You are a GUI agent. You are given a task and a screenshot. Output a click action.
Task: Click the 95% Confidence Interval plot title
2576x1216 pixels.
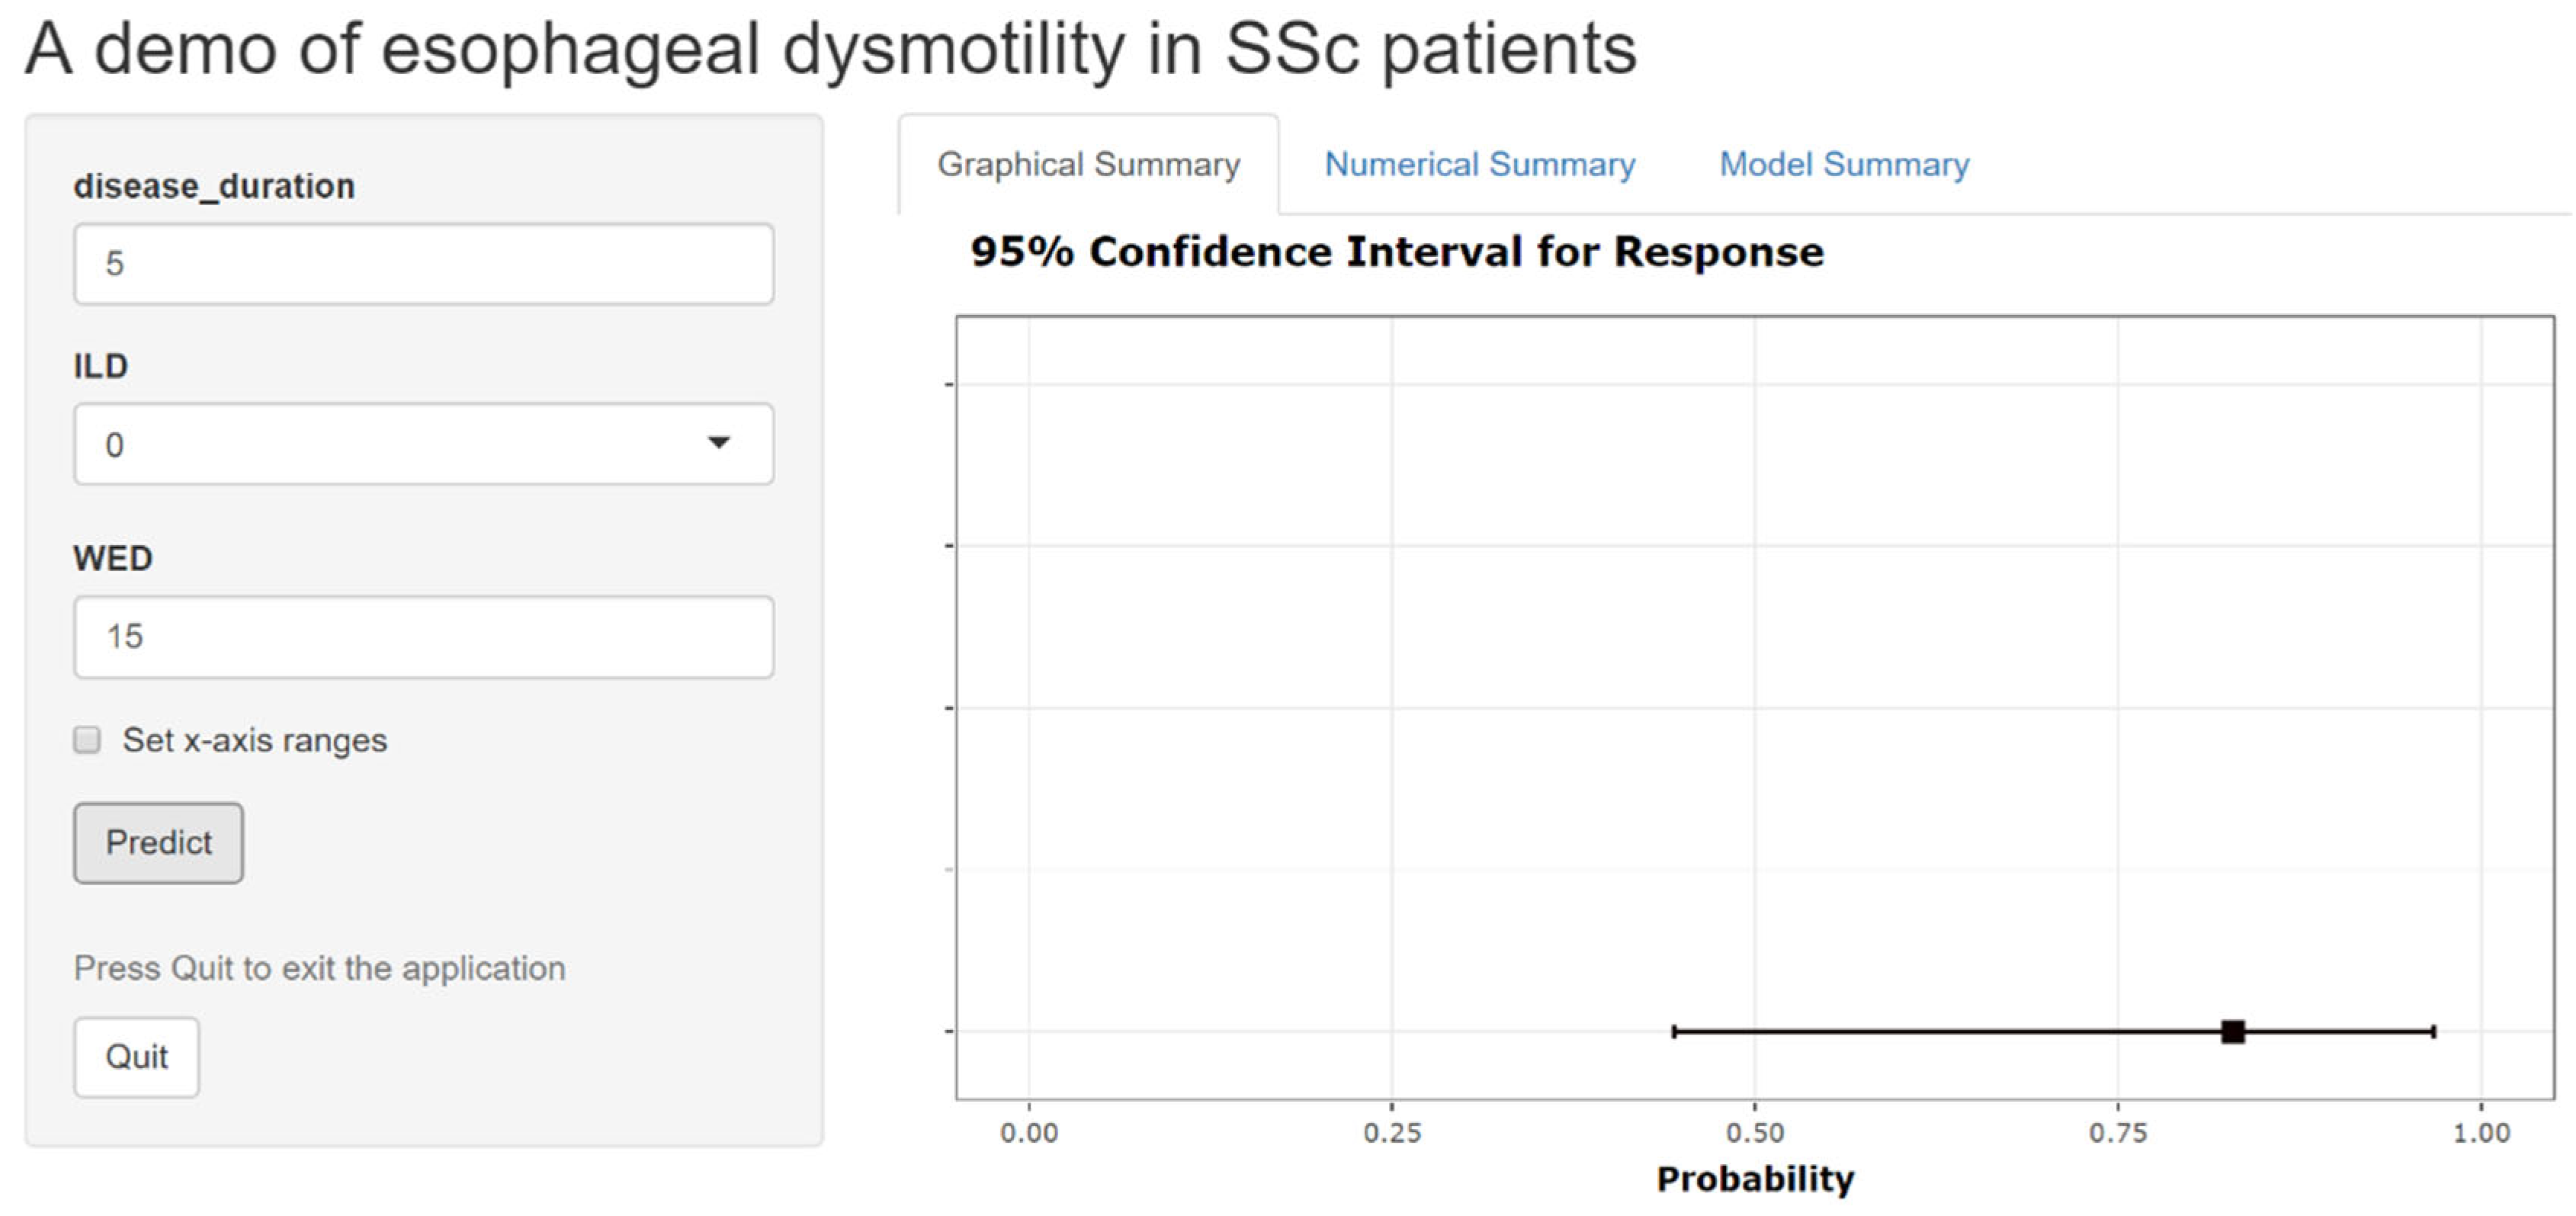tap(1396, 252)
